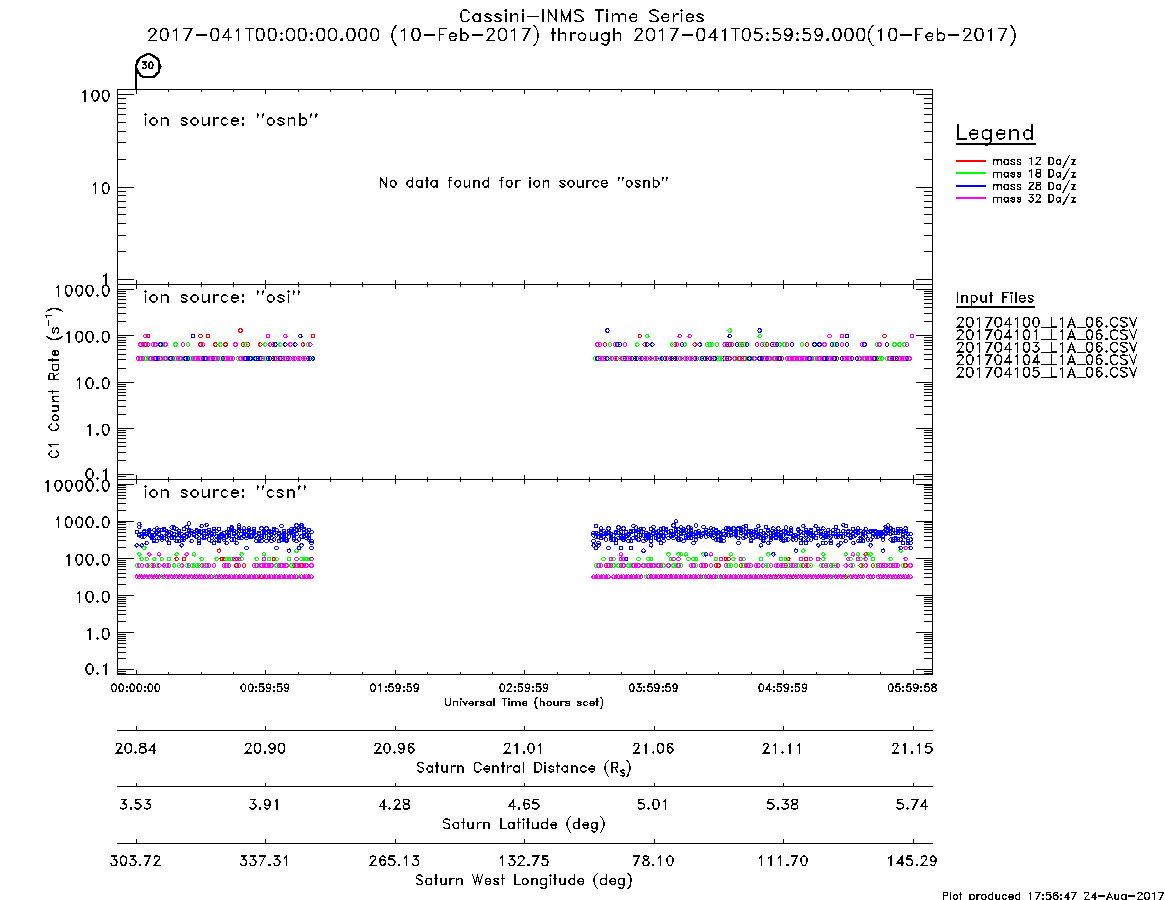Viewport: 1165px width, 900px height.
Task: Click the ion source "csn" panel label
Action: (224, 492)
